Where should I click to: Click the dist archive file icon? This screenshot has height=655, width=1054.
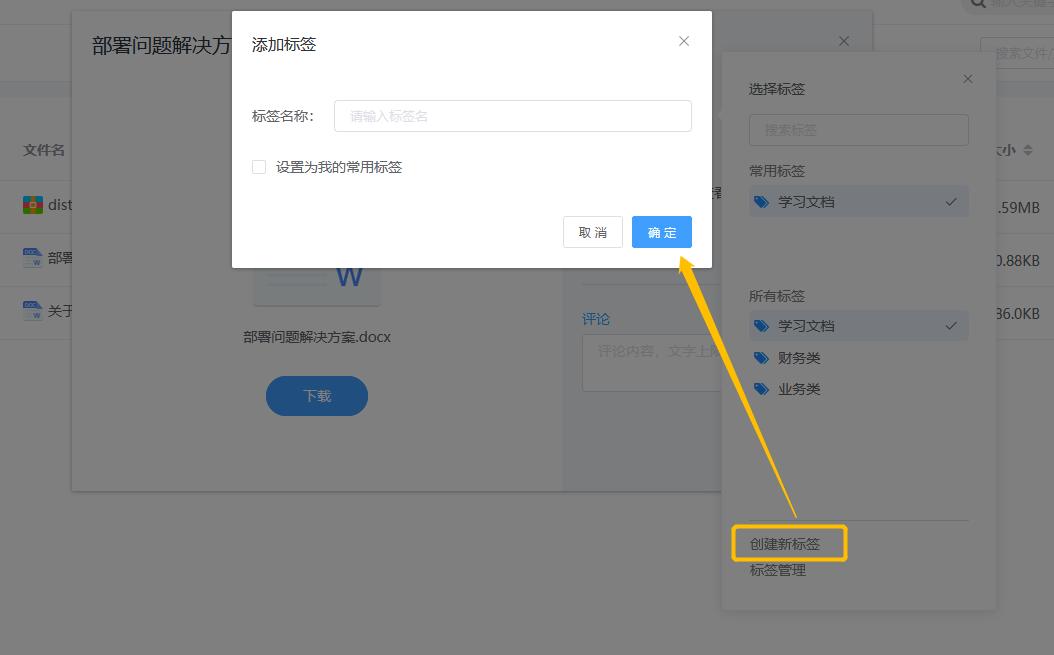[32, 204]
